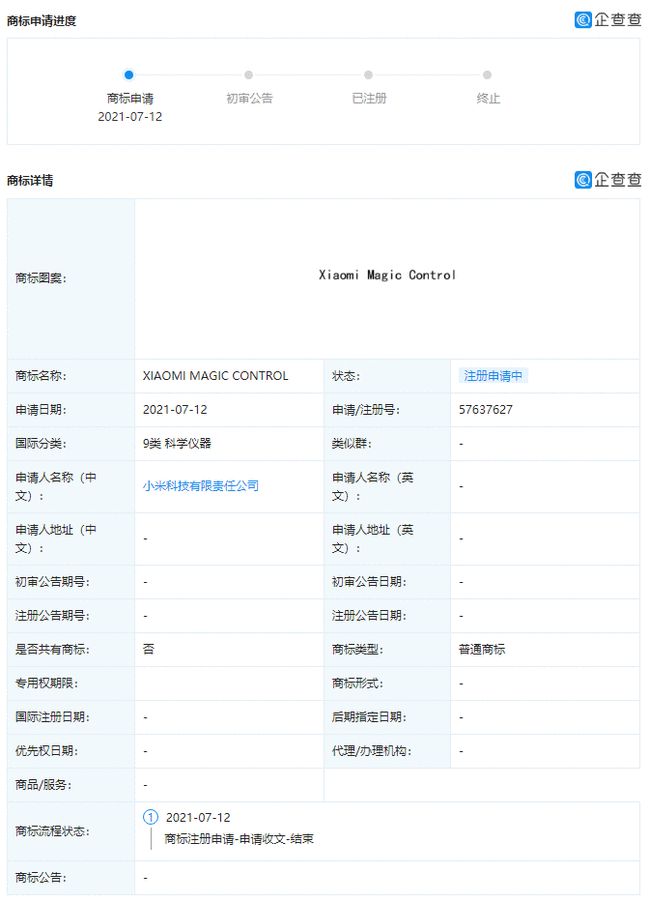
Task: Click the gray dot above 终止 step
Action: coord(487,75)
